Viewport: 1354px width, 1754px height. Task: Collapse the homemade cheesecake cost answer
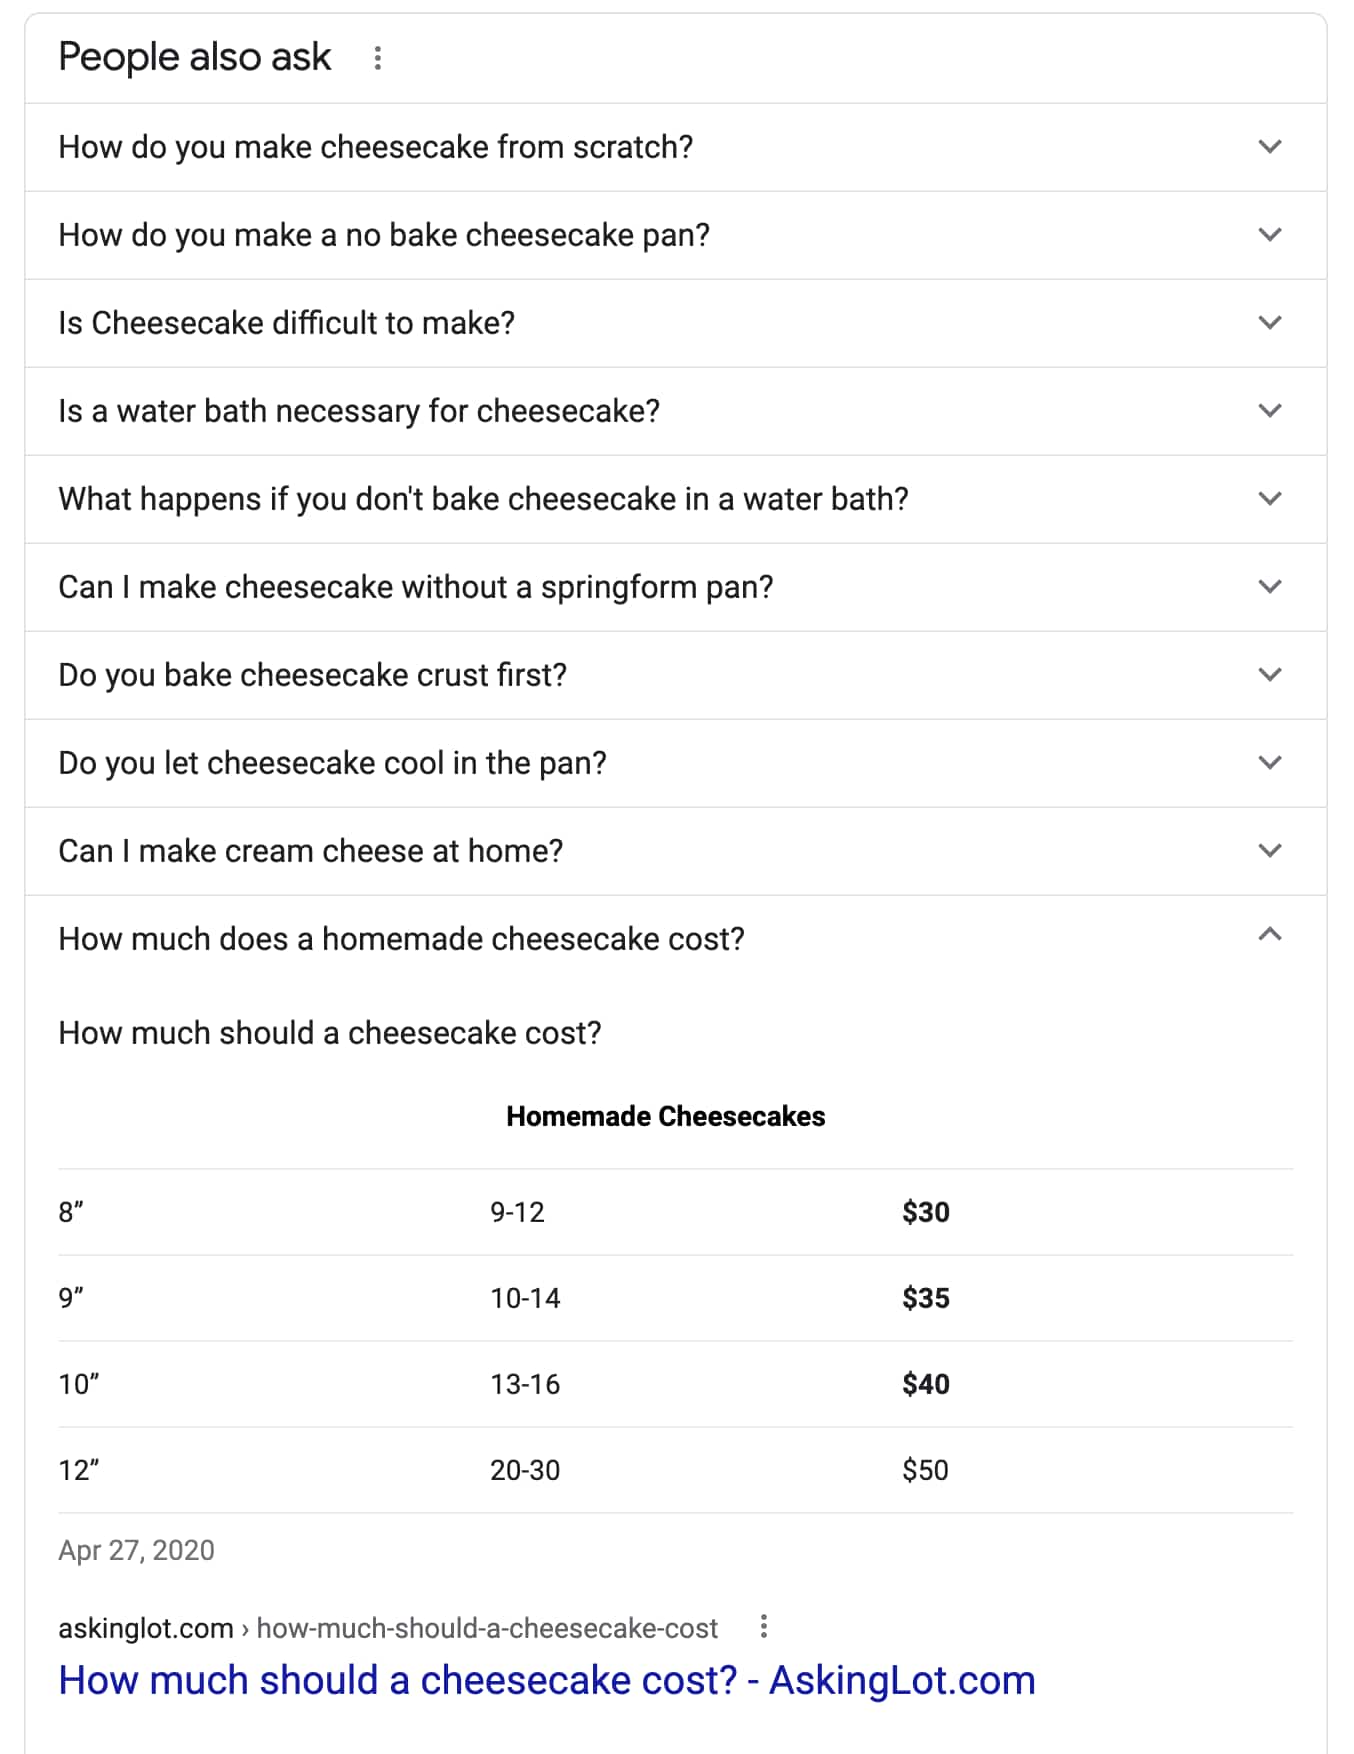coord(1269,936)
